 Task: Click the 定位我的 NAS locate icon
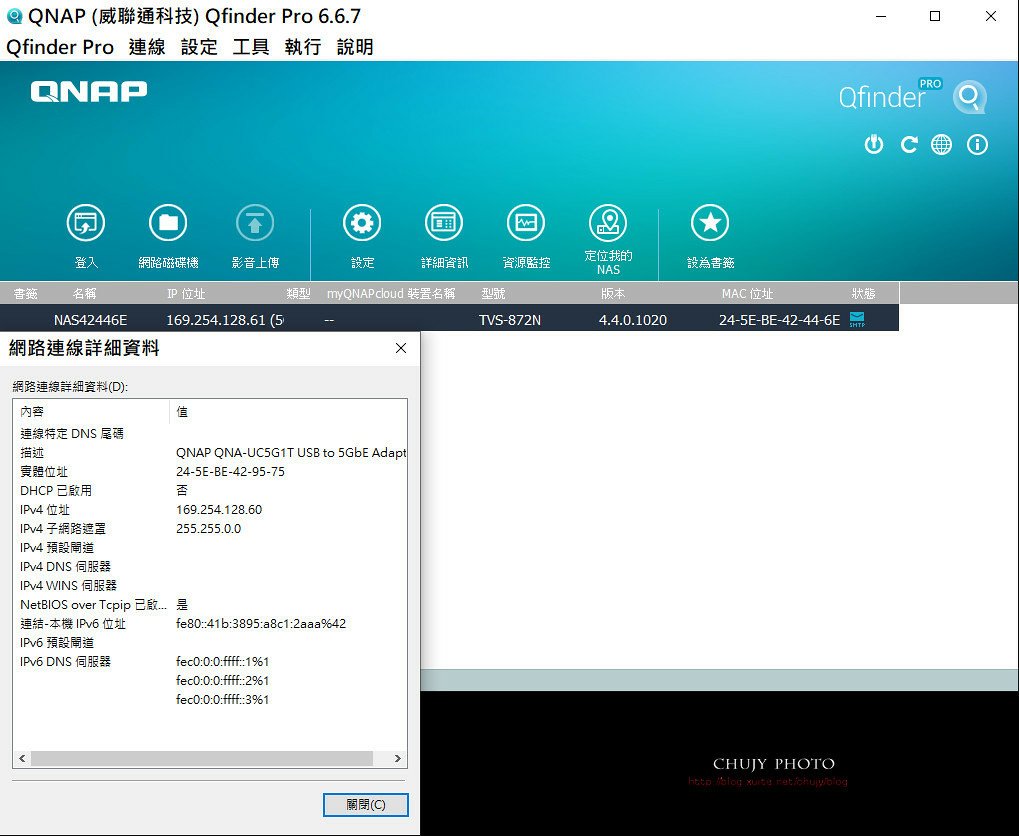[x=608, y=223]
